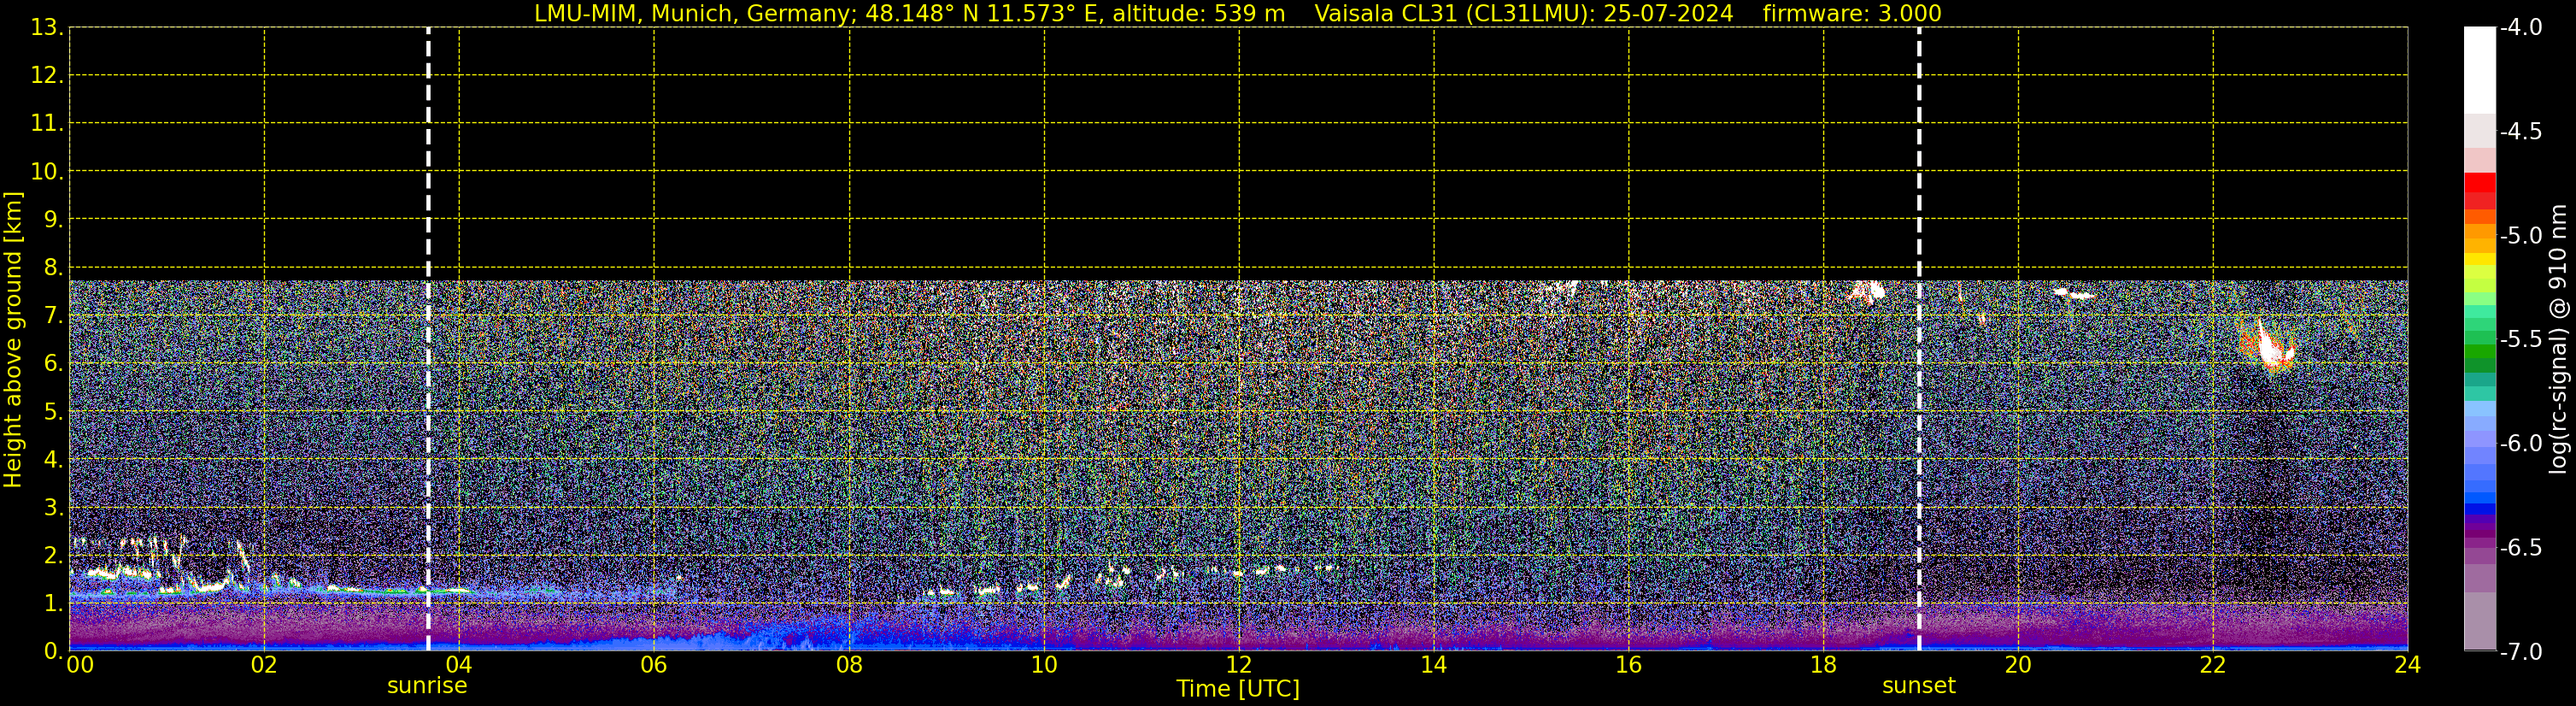Click the 'sunset' label under the time axis

coord(1918,686)
